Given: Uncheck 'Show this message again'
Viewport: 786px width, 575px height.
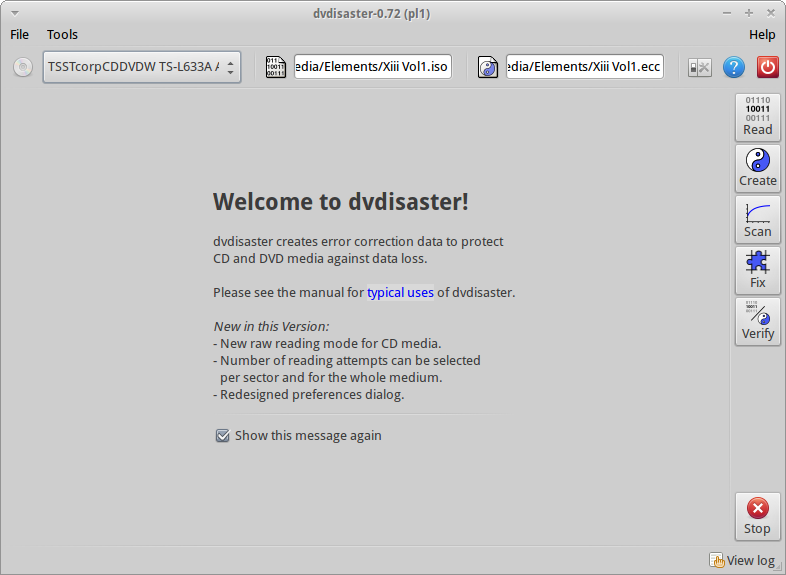Looking at the screenshot, I should [223, 436].
